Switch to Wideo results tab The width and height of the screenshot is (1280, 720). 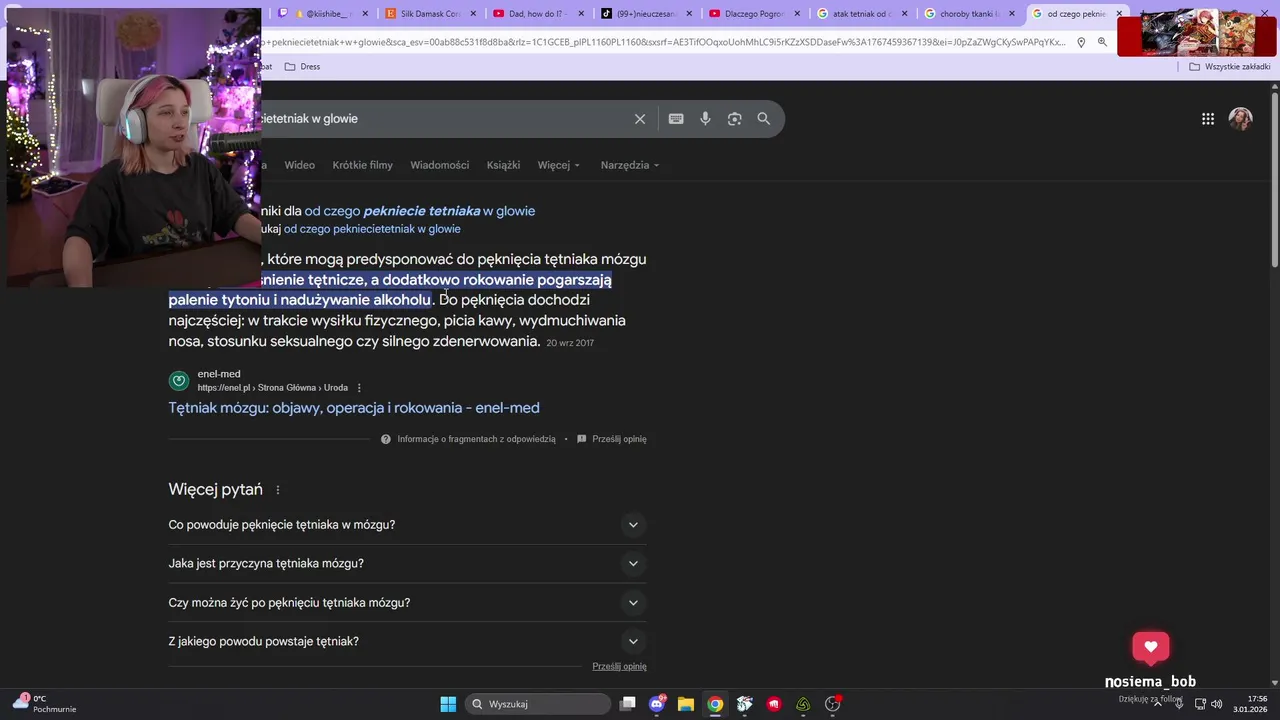click(299, 165)
